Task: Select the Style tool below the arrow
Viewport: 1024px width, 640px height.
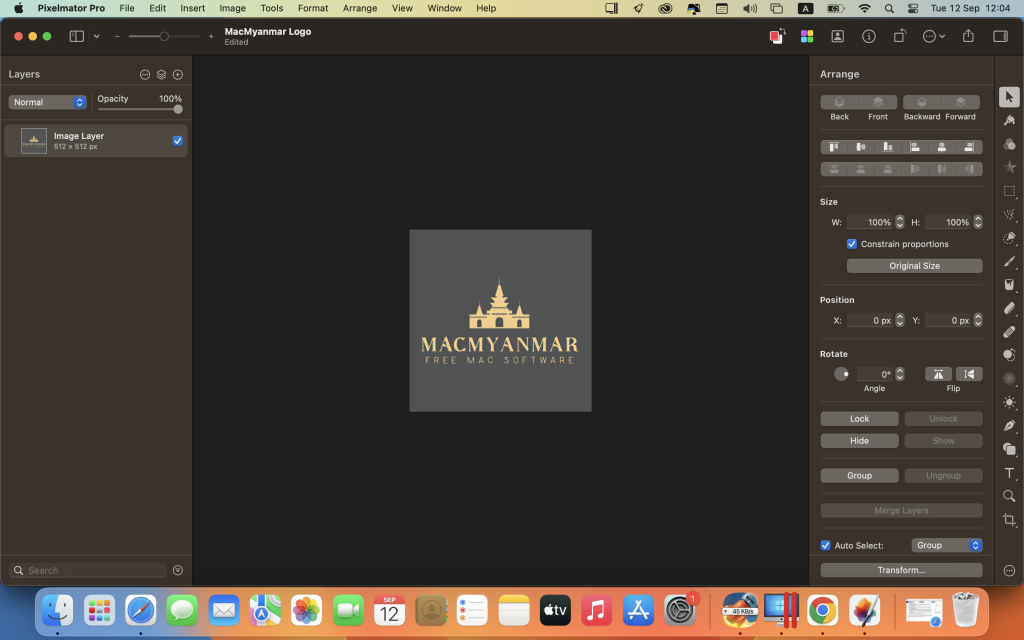Action: pos(1009,120)
